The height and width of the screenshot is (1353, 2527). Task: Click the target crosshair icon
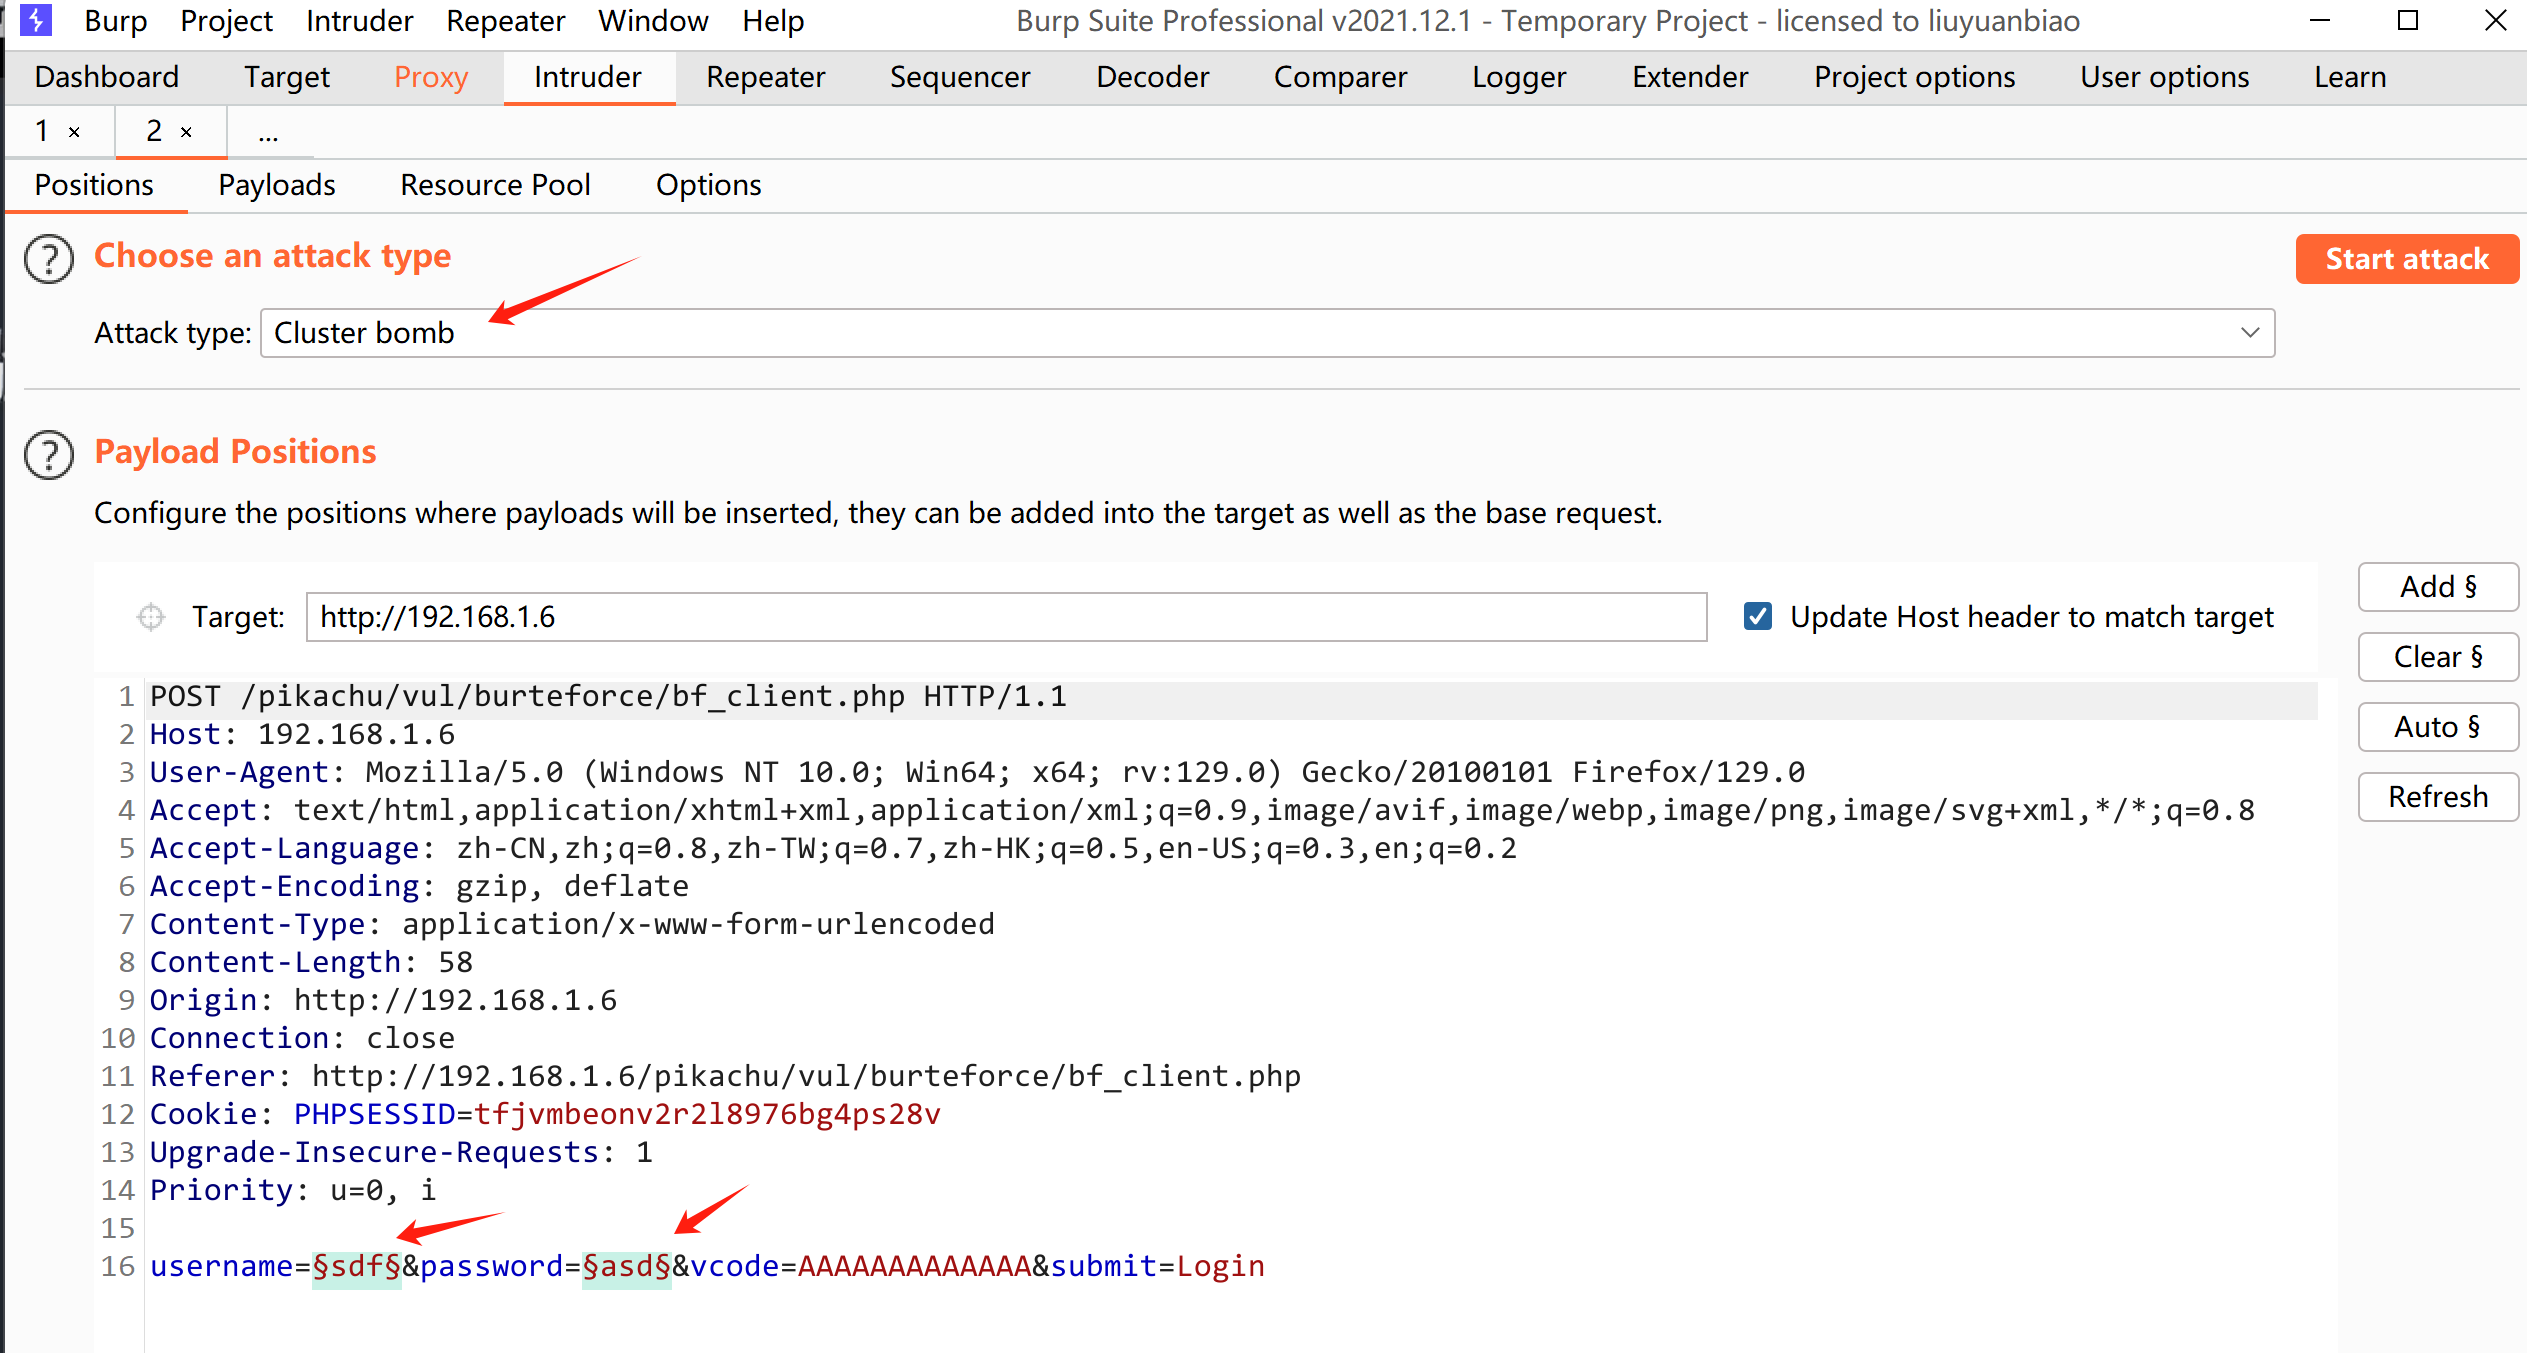click(151, 617)
